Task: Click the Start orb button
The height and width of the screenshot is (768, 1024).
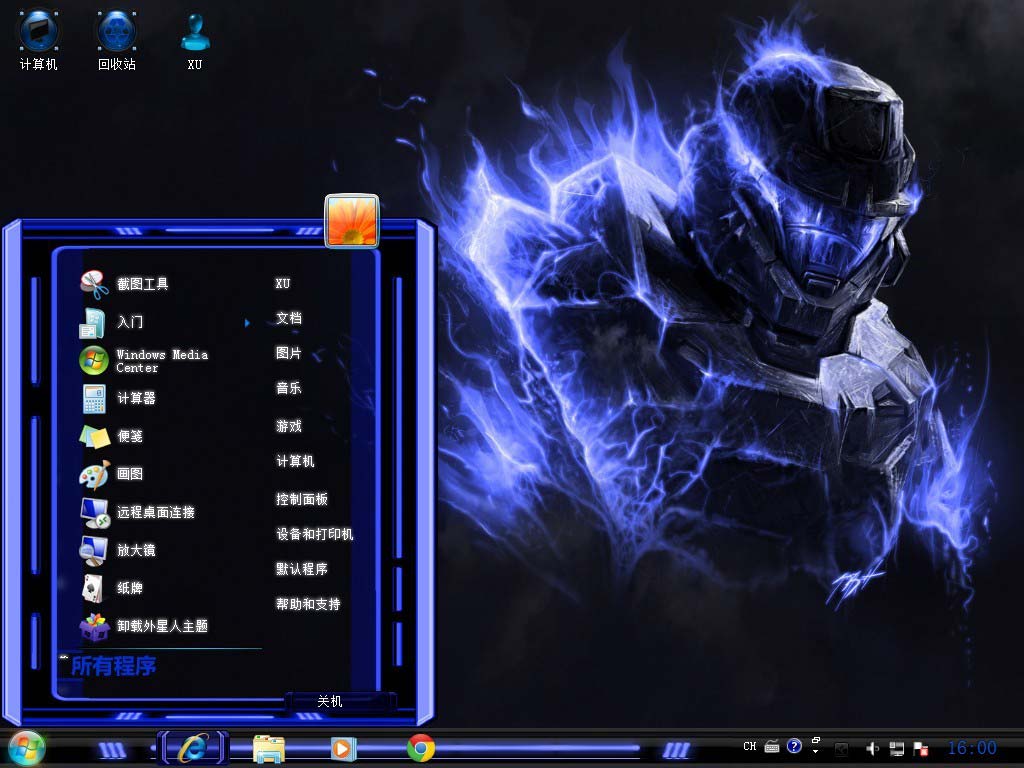Action: coord(27,748)
